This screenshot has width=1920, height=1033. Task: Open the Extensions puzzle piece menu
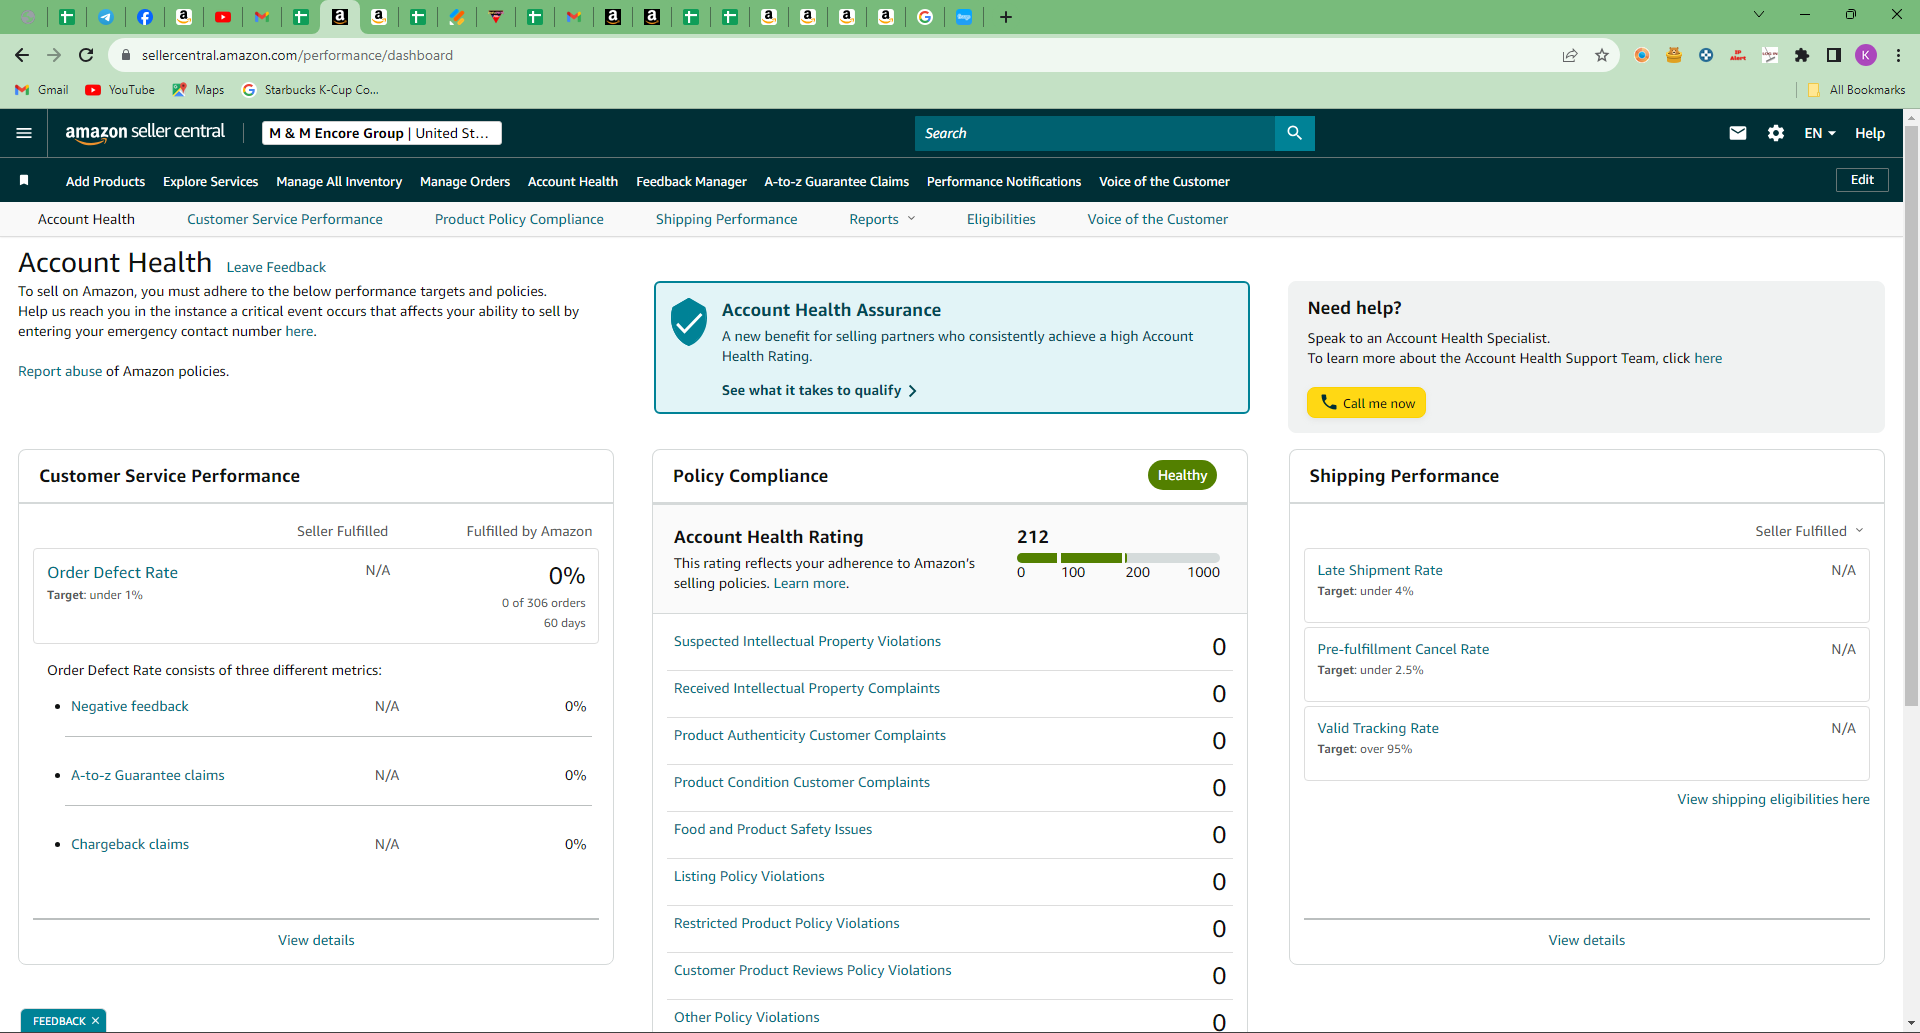coord(1802,55)
